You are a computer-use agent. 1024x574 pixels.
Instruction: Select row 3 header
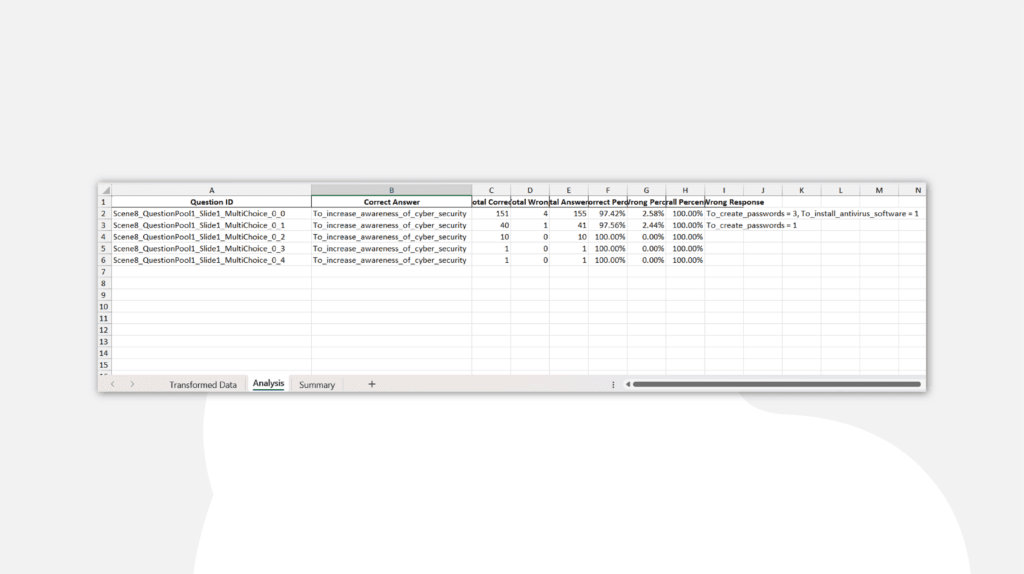(x=103, y=225)
